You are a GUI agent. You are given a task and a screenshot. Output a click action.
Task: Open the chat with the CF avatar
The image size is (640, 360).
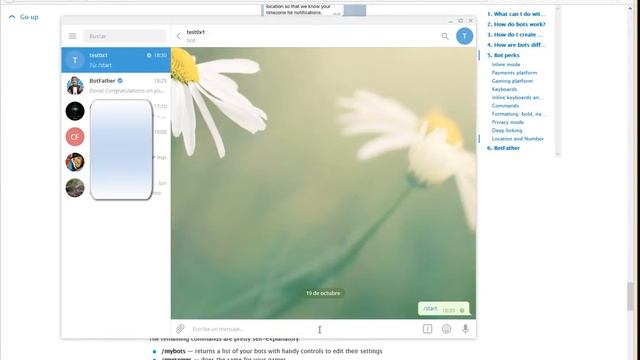click(x=75, y=136)
